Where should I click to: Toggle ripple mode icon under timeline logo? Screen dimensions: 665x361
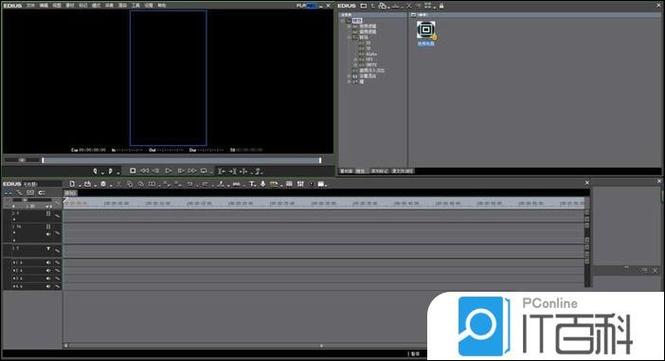pos(19,192)
